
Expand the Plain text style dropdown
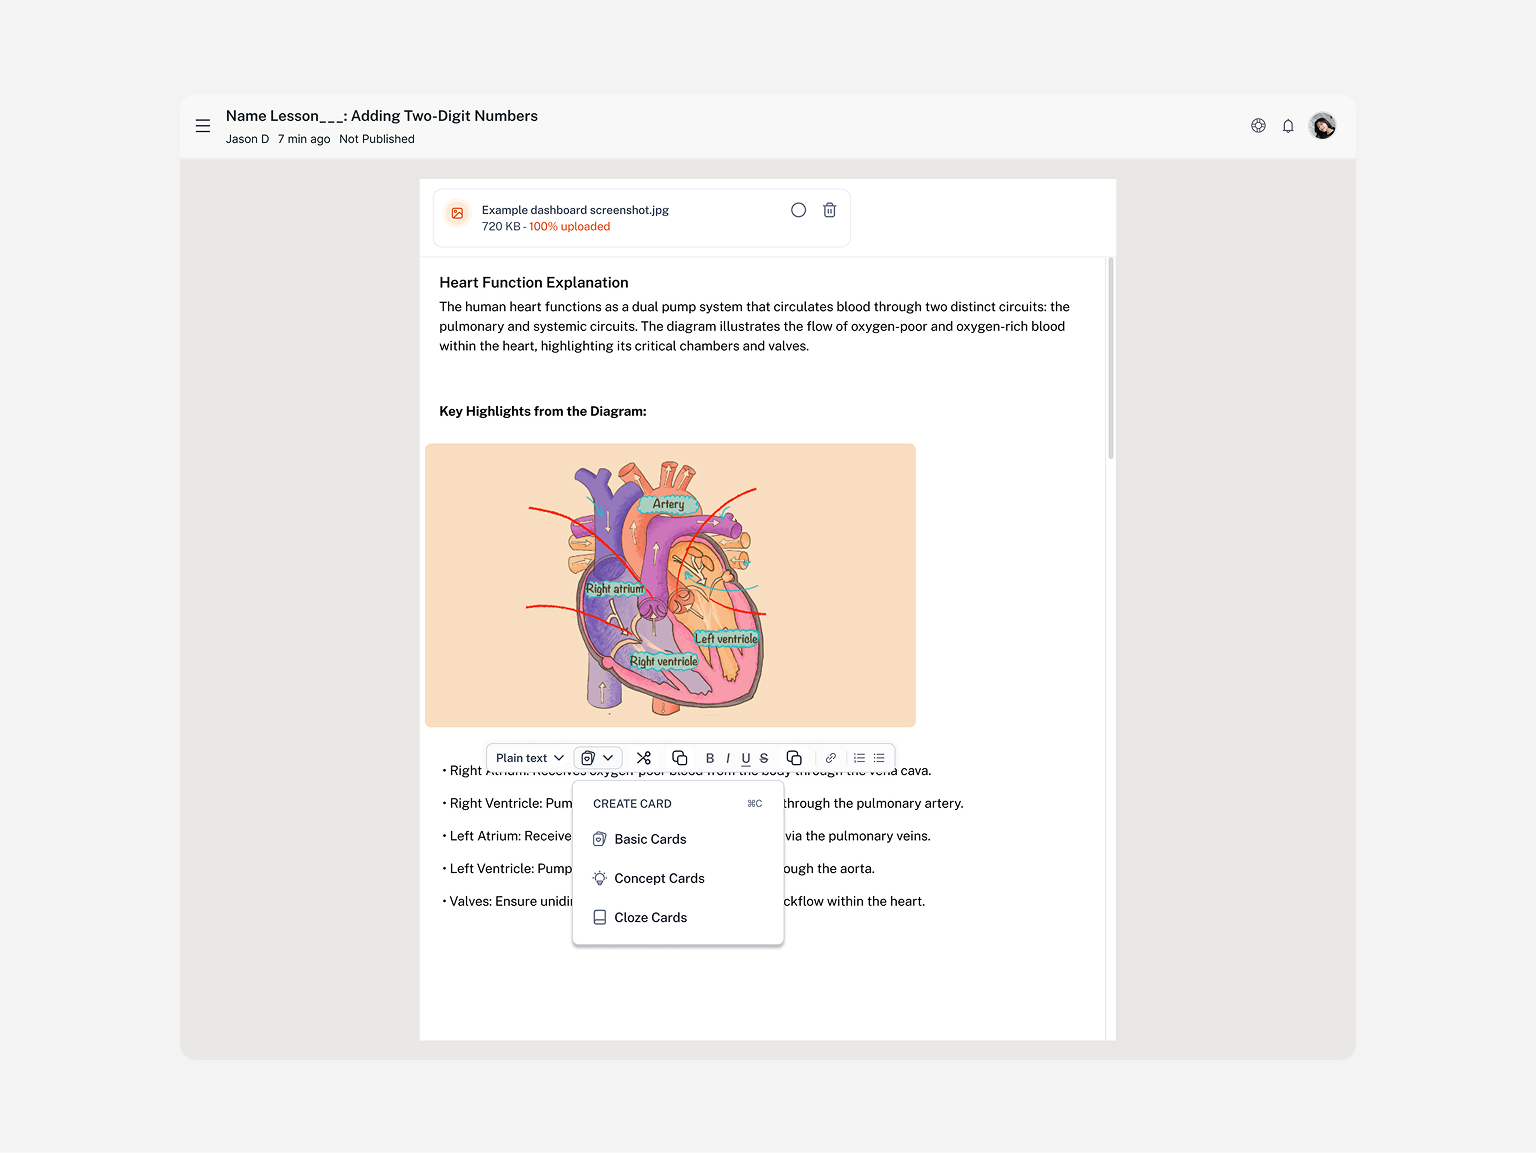530,758
